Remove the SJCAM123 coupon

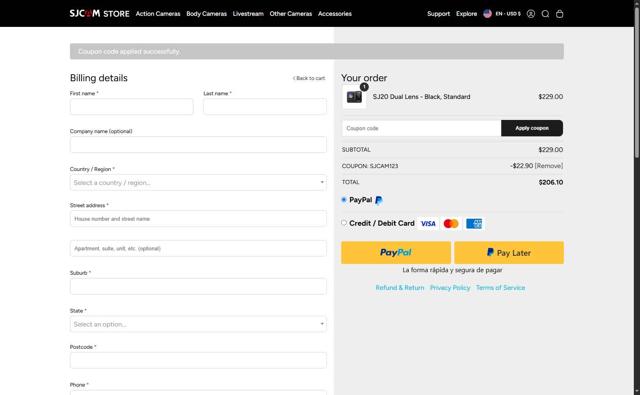549,166
